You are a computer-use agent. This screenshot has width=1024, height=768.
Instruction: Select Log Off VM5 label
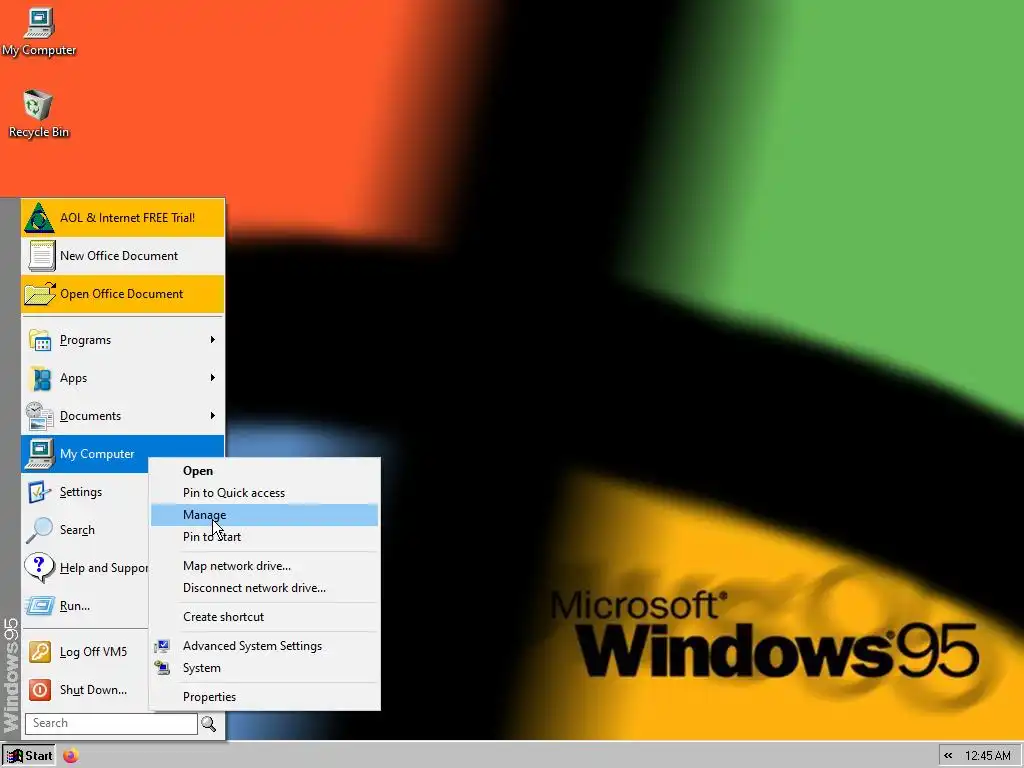(93, 652)
